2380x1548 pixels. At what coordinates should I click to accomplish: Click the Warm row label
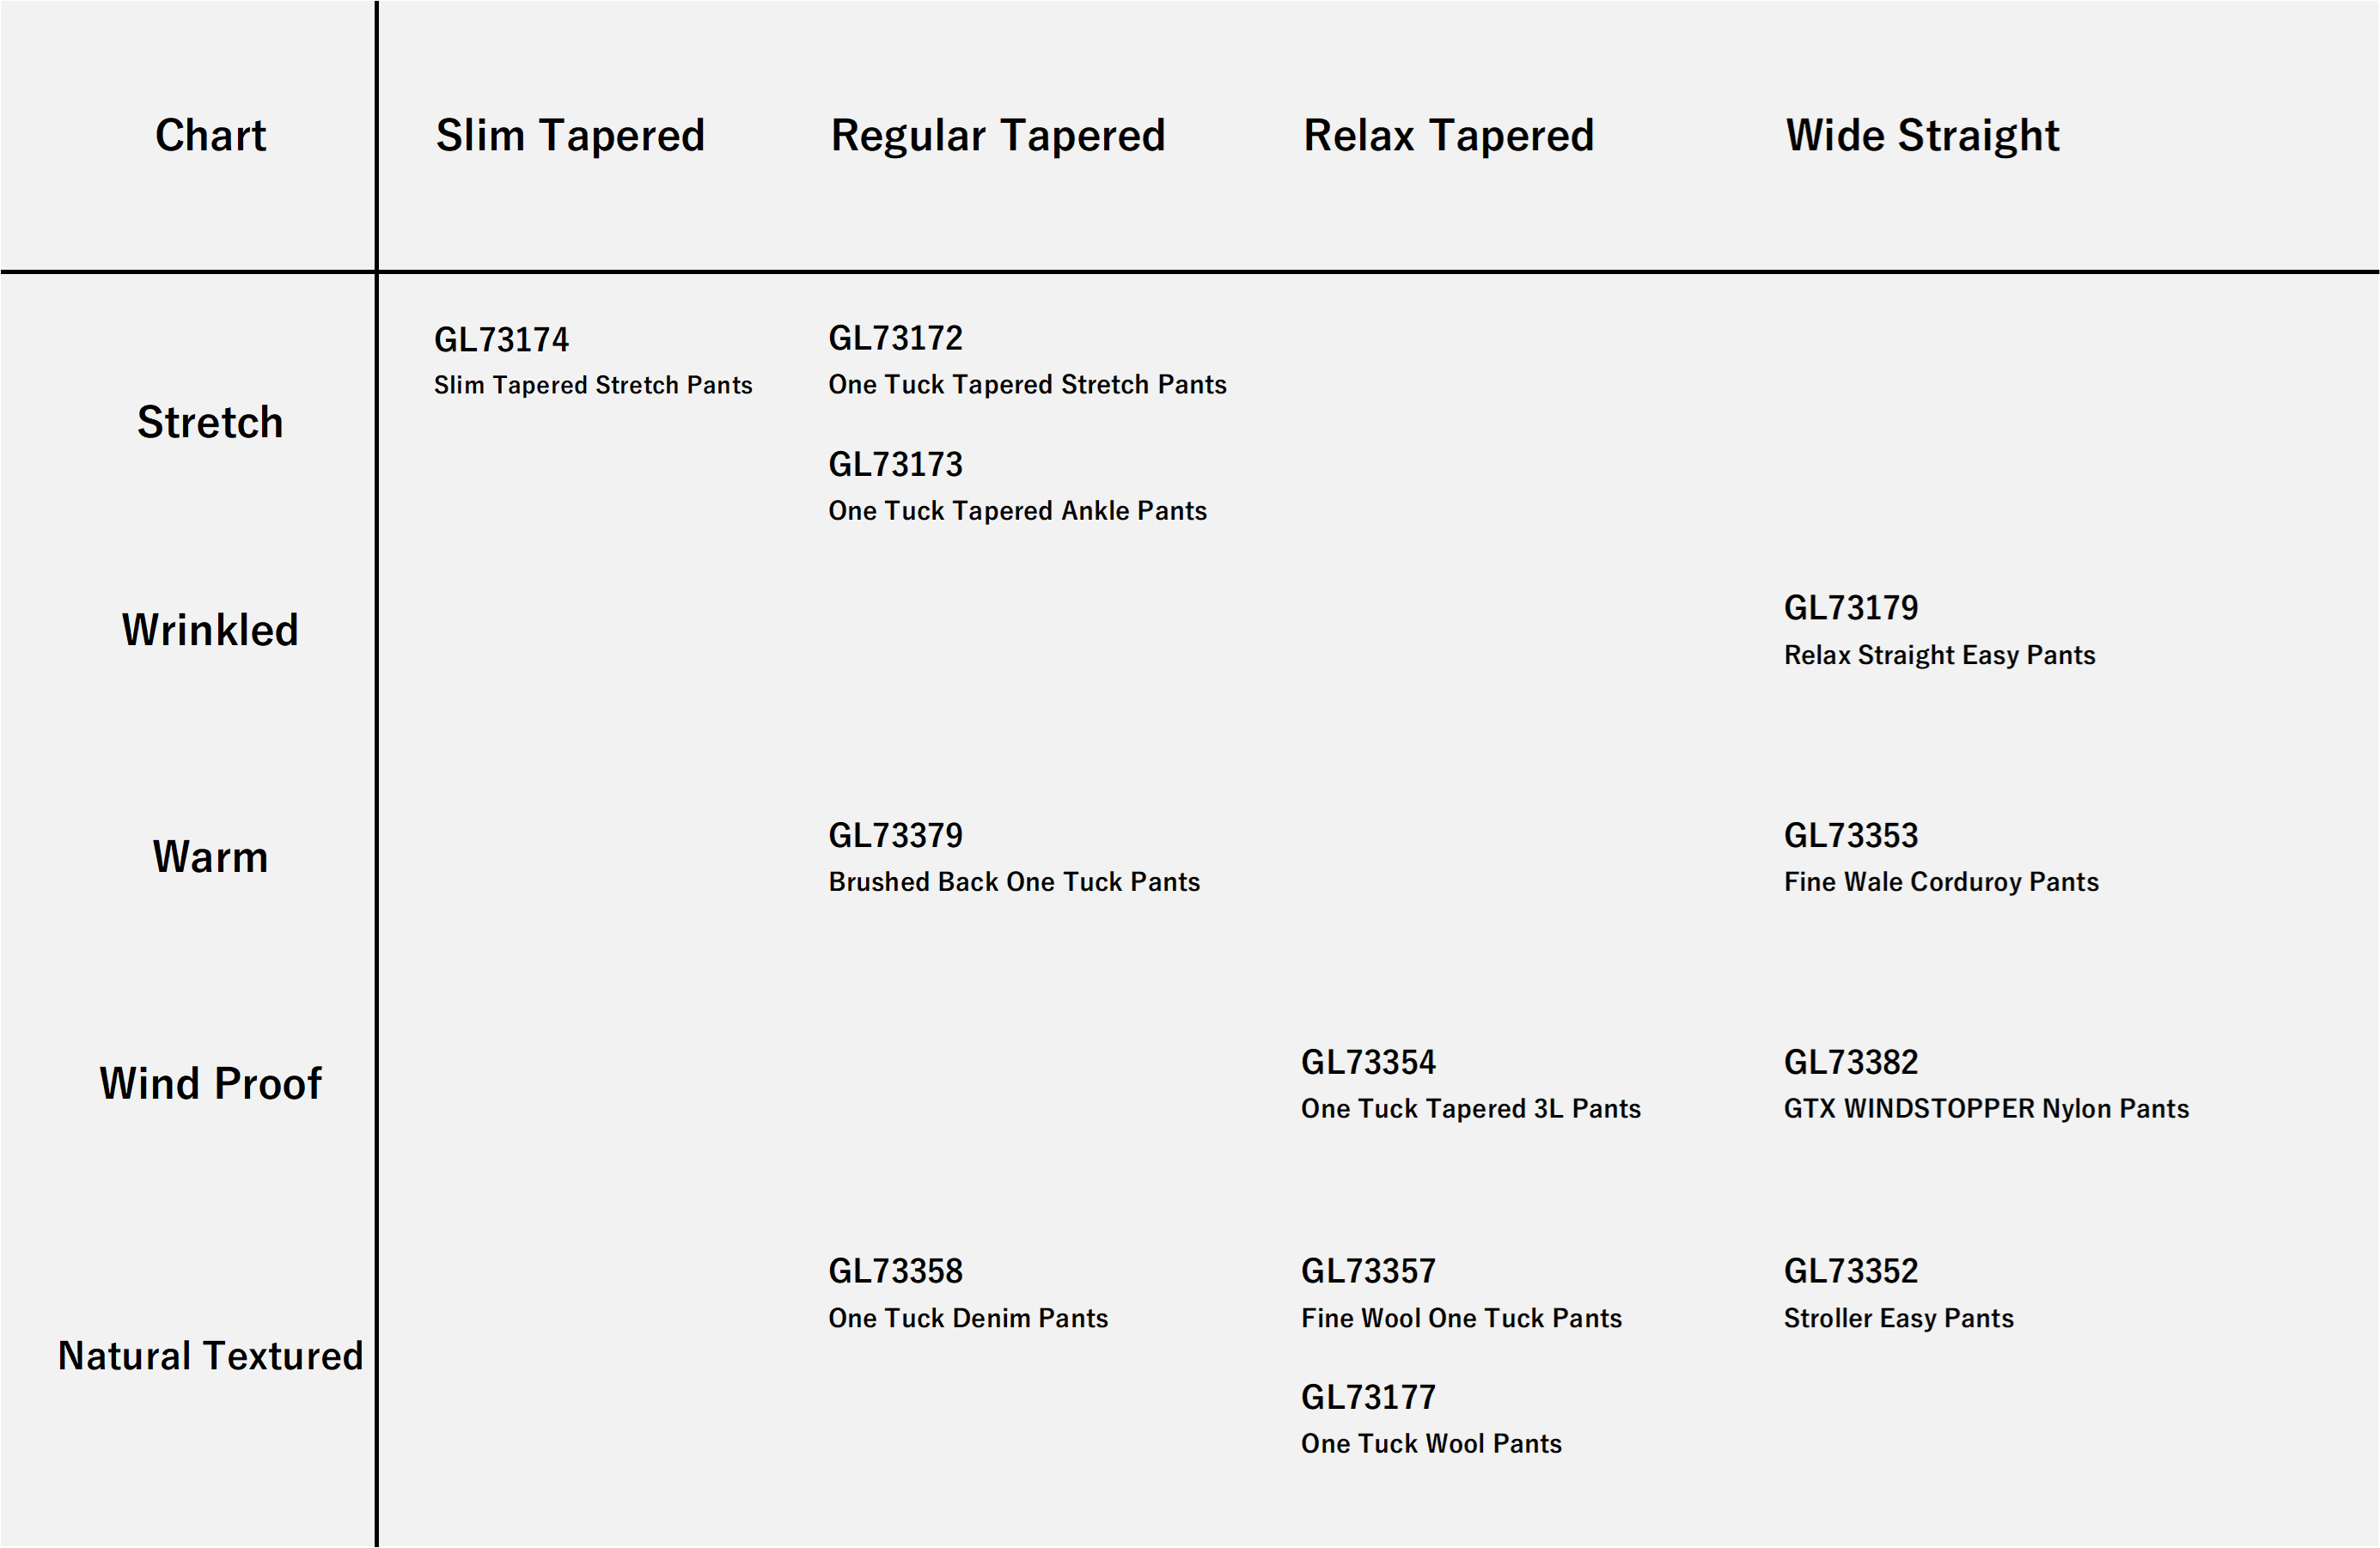point(210,857)
